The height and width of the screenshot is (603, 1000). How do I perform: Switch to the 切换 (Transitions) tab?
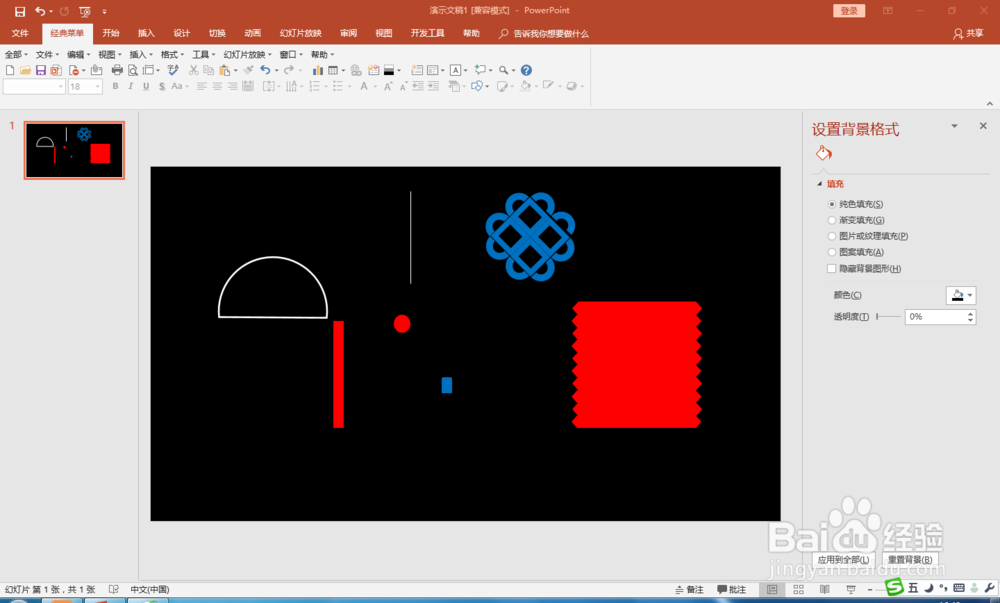pyautogui.click(x=217, y=33)
